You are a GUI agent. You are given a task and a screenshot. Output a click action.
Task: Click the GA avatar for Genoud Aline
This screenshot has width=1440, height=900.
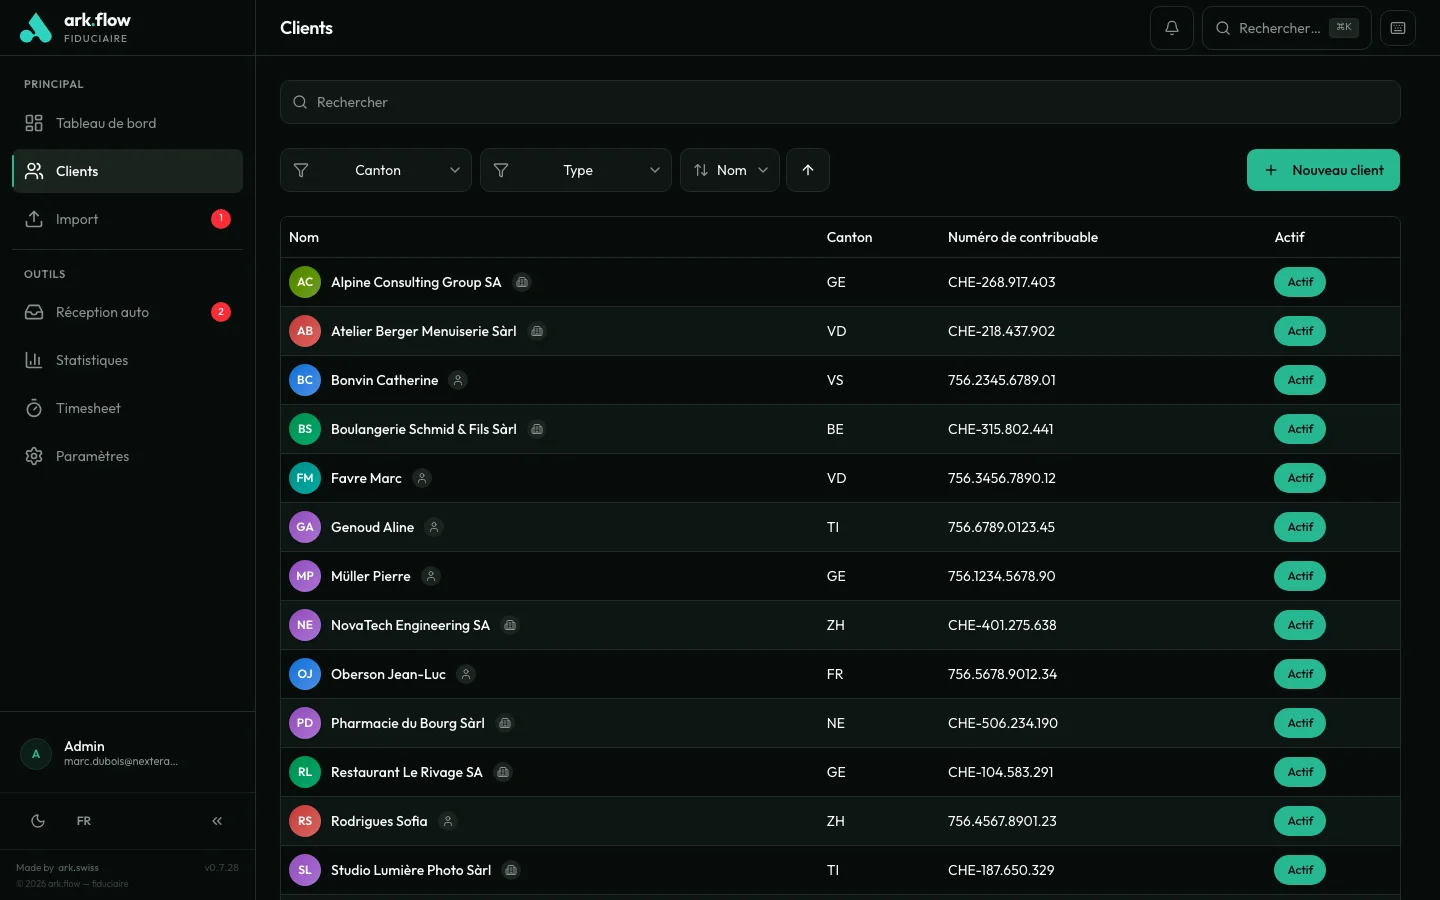tap(305, 527)
